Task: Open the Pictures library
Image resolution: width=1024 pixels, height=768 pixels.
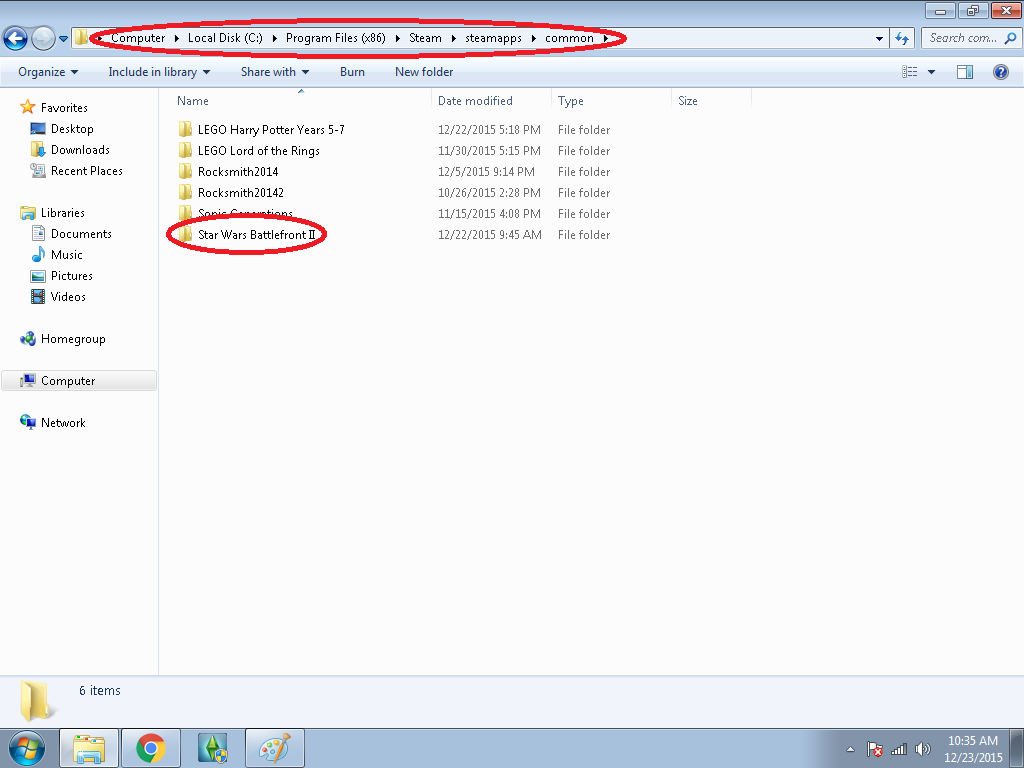Action: (72, 276)
